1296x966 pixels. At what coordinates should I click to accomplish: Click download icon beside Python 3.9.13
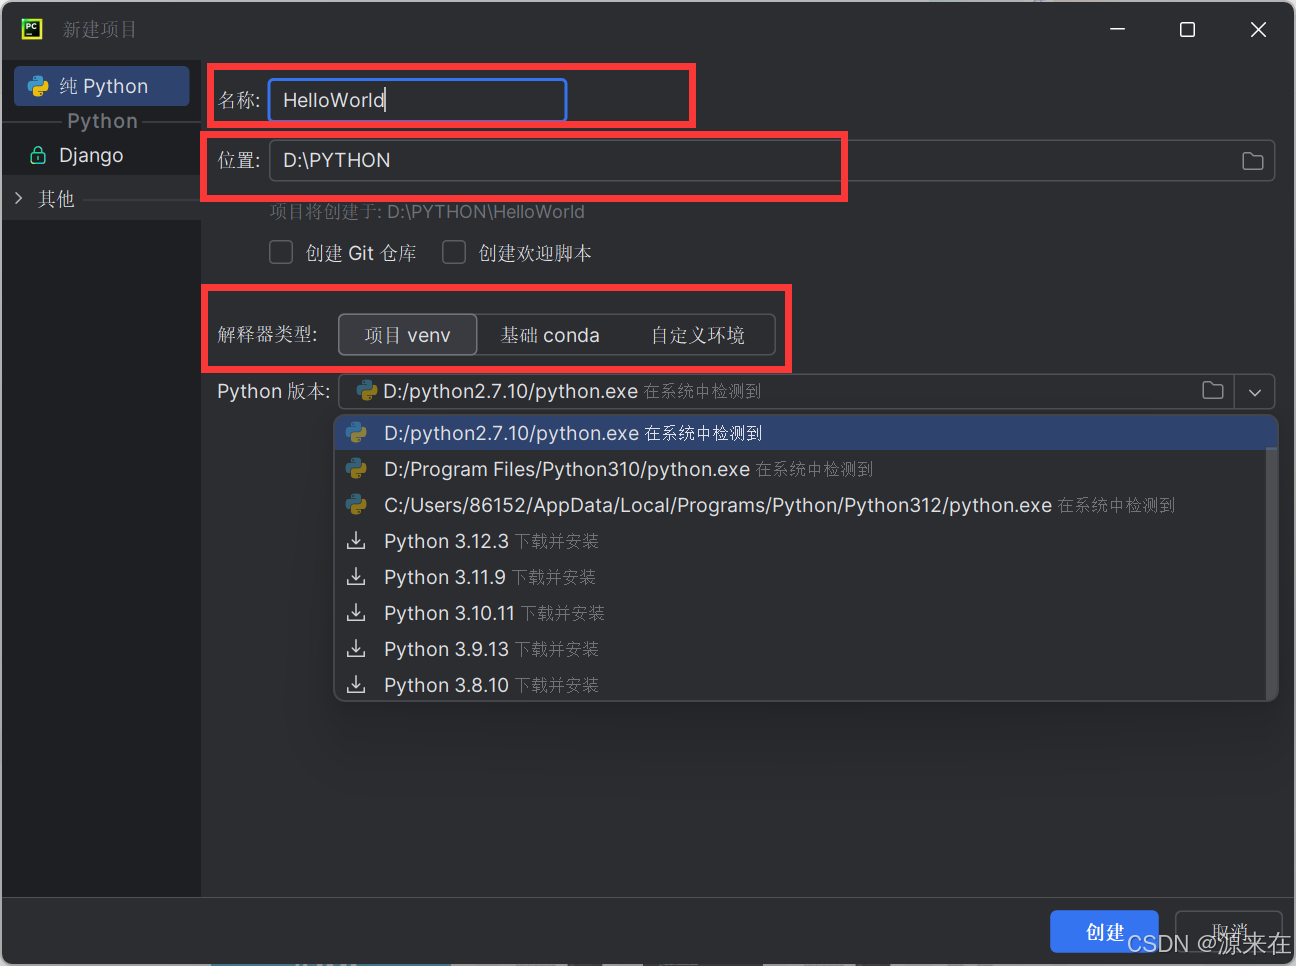356,649
